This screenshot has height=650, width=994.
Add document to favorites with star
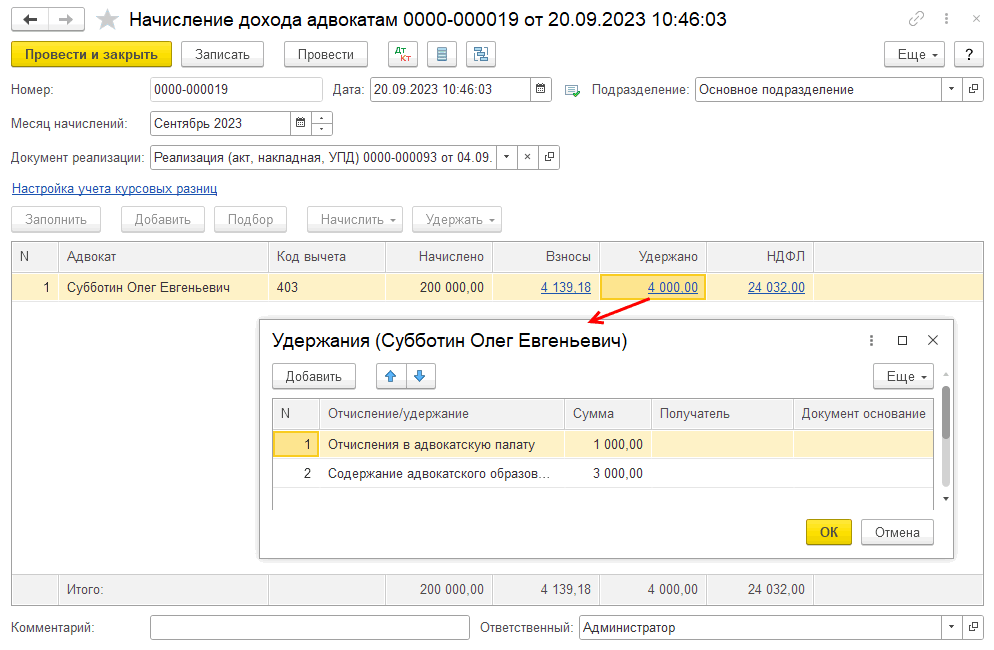[107, 19]
